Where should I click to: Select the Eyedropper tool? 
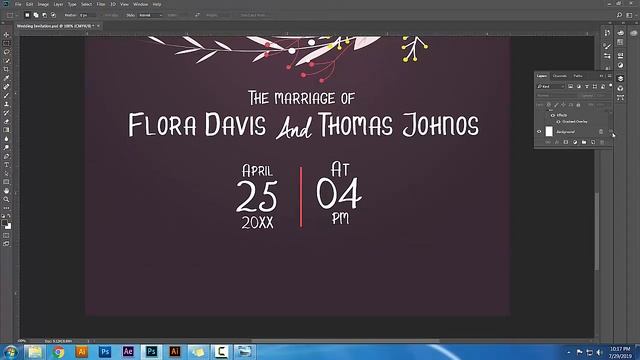click(6, 78)
